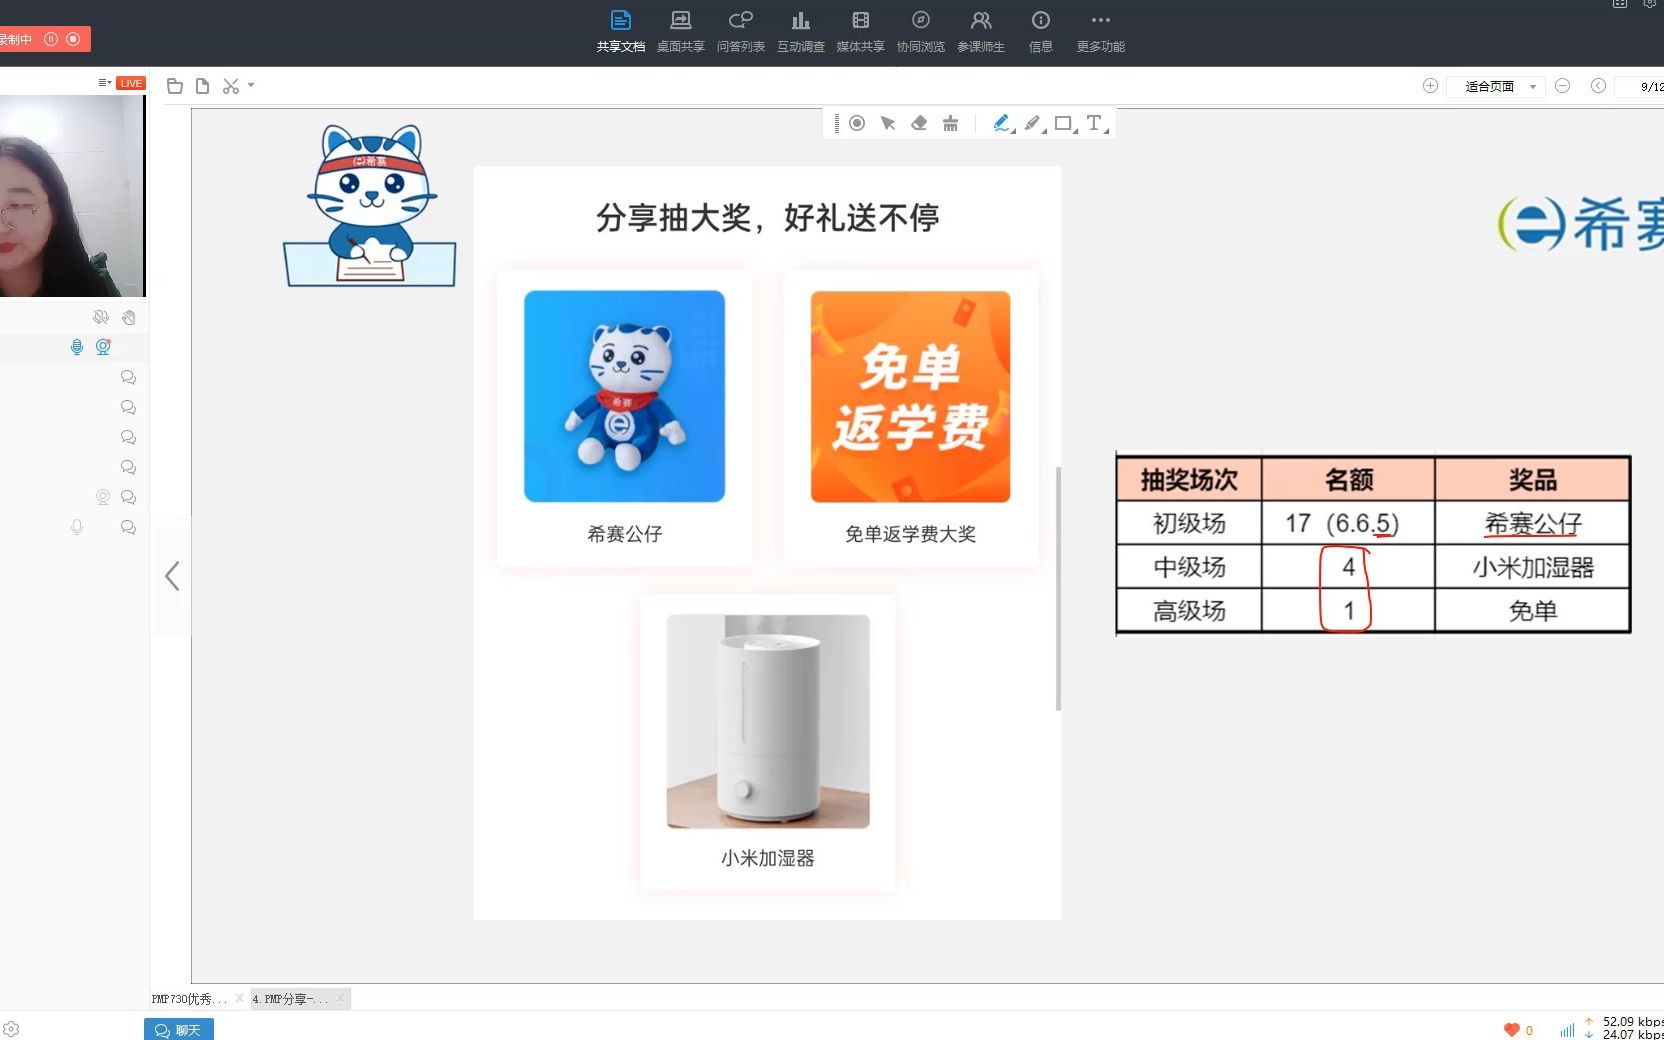This screenshot has width=1664, height=1040.
Task: Go to the previous page arrow in toolbar
Action: [1598, 86]
